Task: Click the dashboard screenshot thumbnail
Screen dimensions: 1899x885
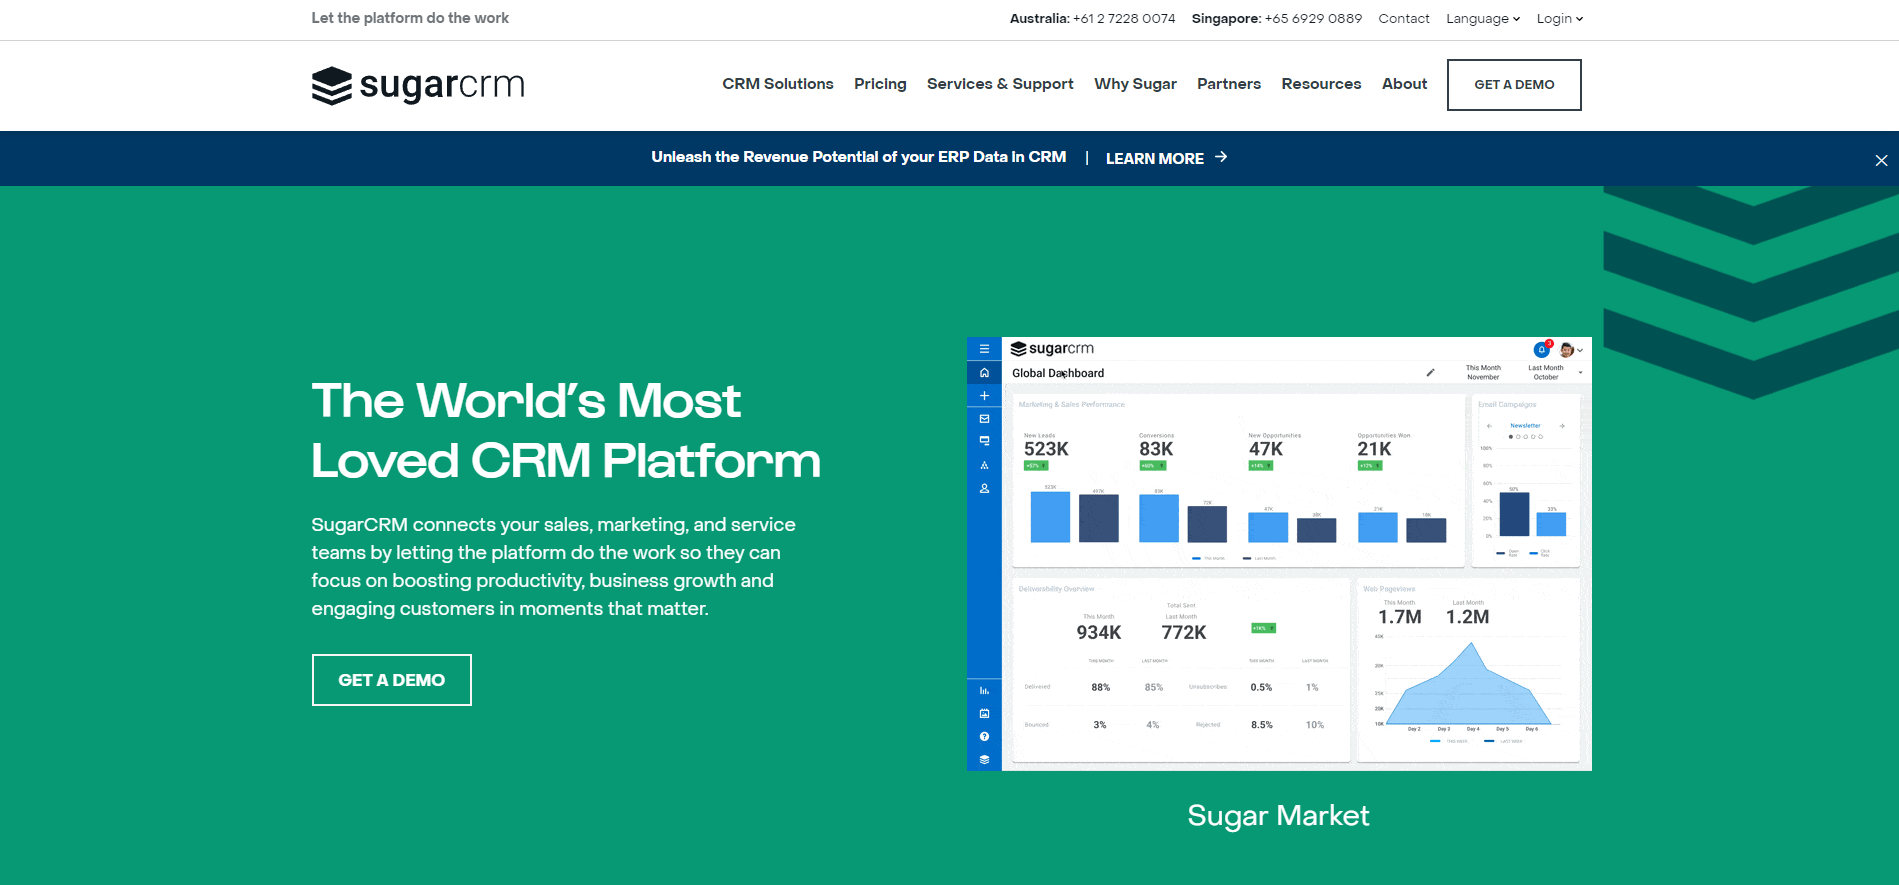Action: pyautogui.click(x=1279, y=554)
